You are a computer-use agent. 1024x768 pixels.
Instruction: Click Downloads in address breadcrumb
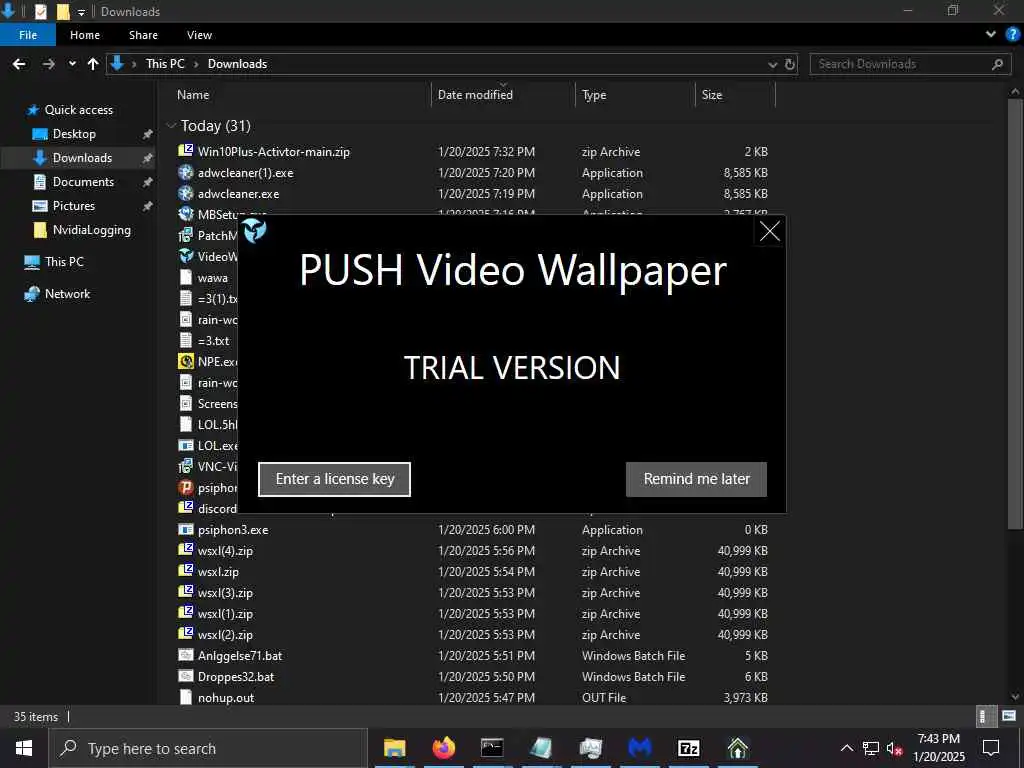coord(237,64)
